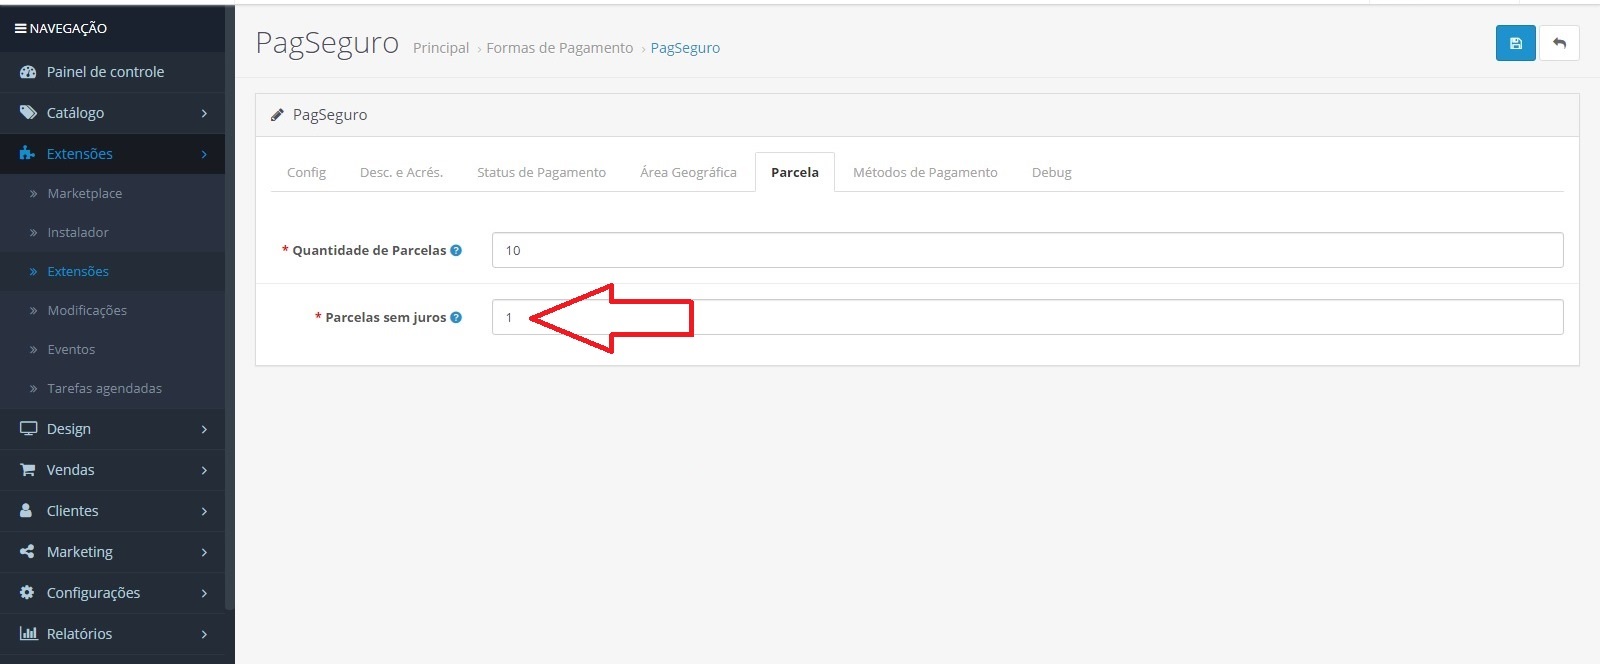Expand the Relatórios menu chevron
This screenshot has height=664, width=1600.
coord(204,634)
